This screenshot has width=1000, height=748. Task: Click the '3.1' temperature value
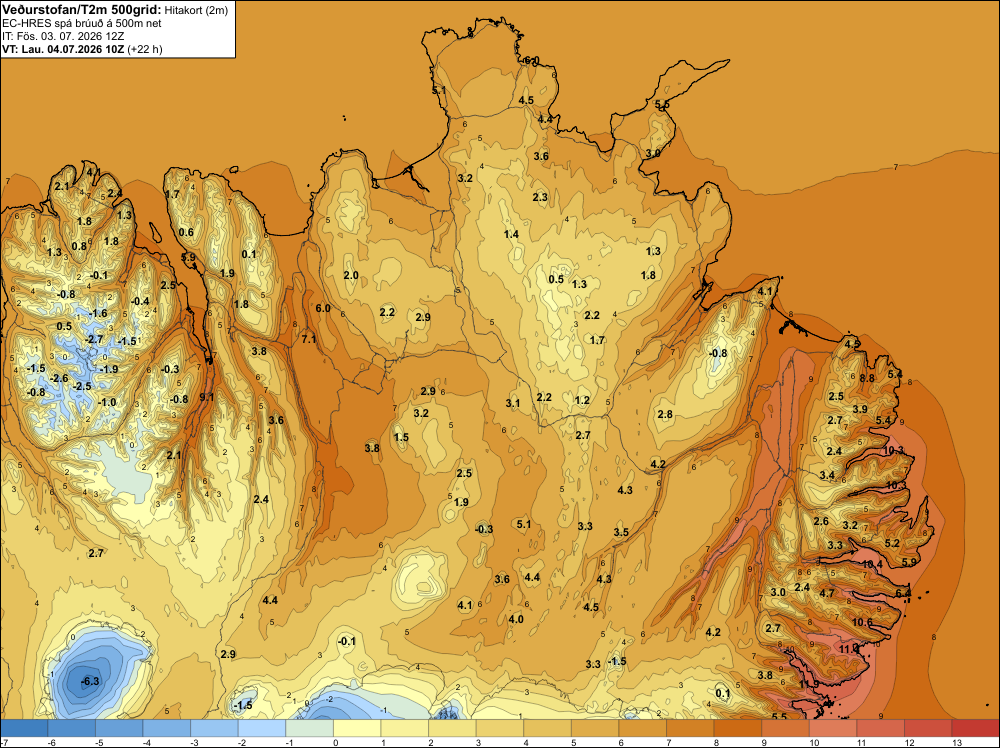pos(513,403)
